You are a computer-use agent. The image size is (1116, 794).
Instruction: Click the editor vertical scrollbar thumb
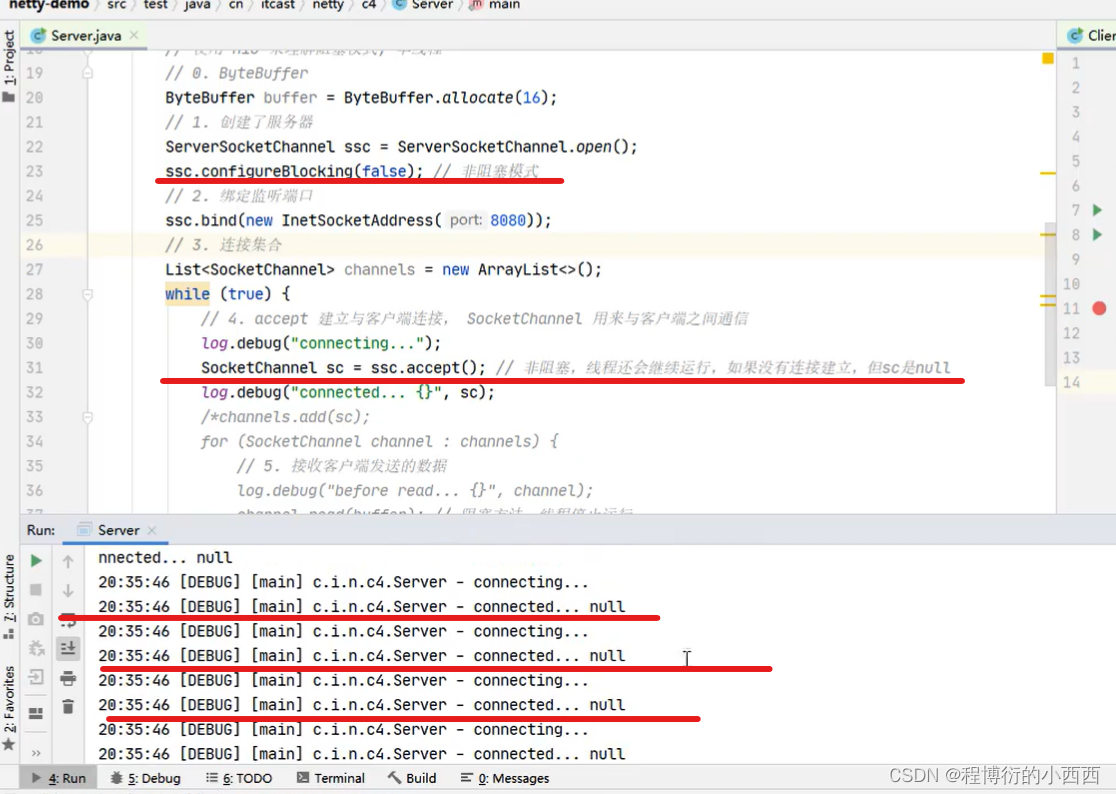coord(1050,304)
